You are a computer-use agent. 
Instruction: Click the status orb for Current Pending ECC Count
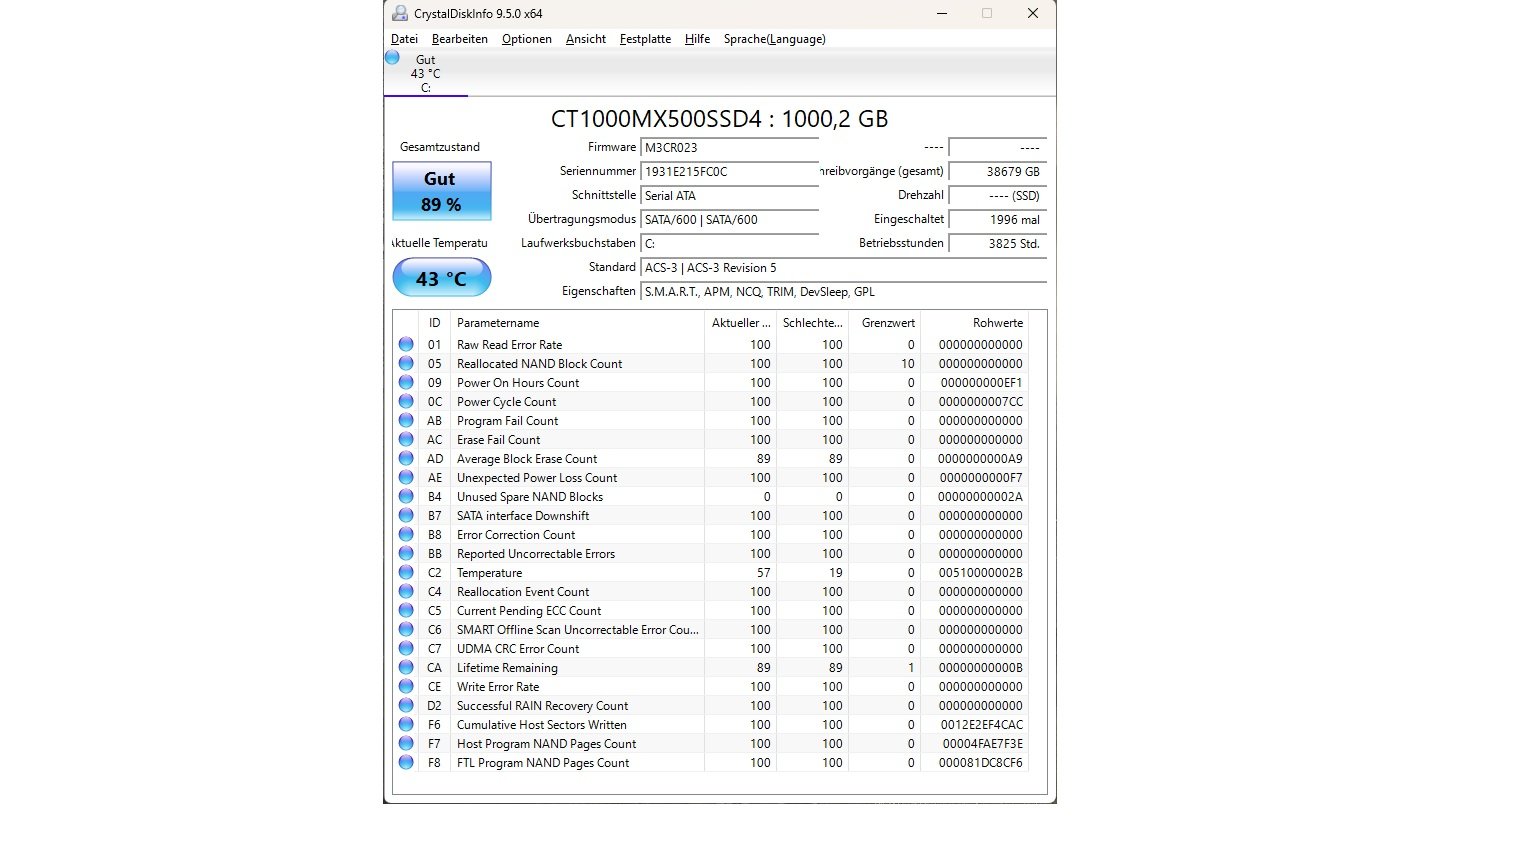pos(406,610)
